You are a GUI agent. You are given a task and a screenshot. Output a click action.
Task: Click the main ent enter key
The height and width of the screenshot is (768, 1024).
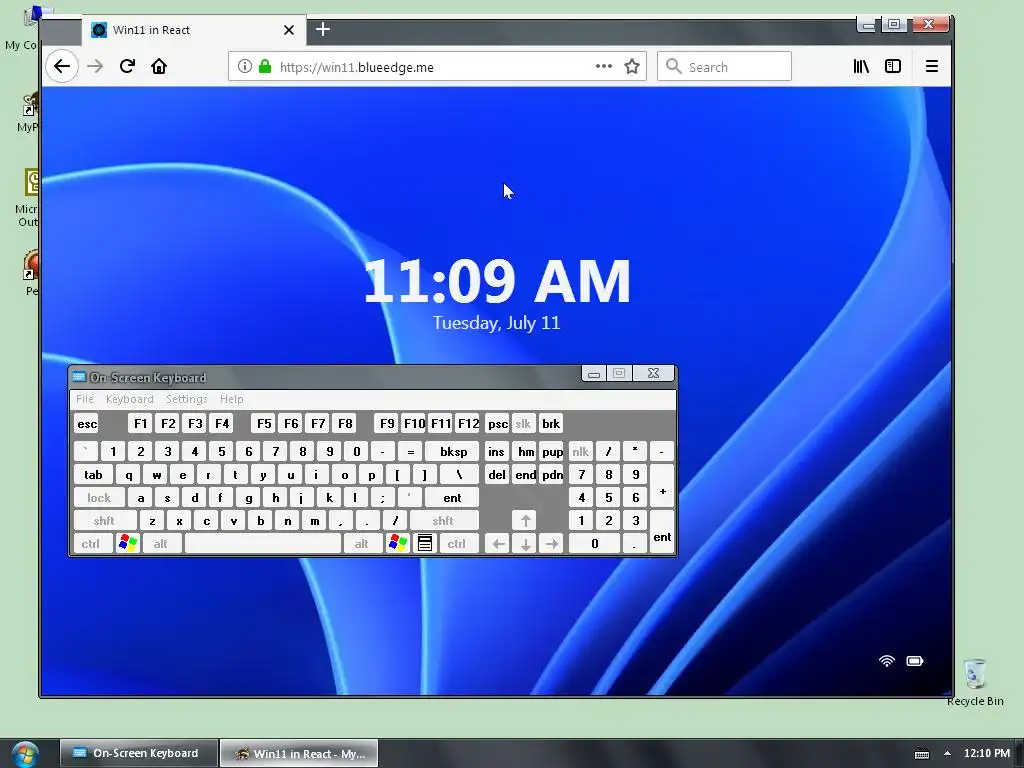453,498
